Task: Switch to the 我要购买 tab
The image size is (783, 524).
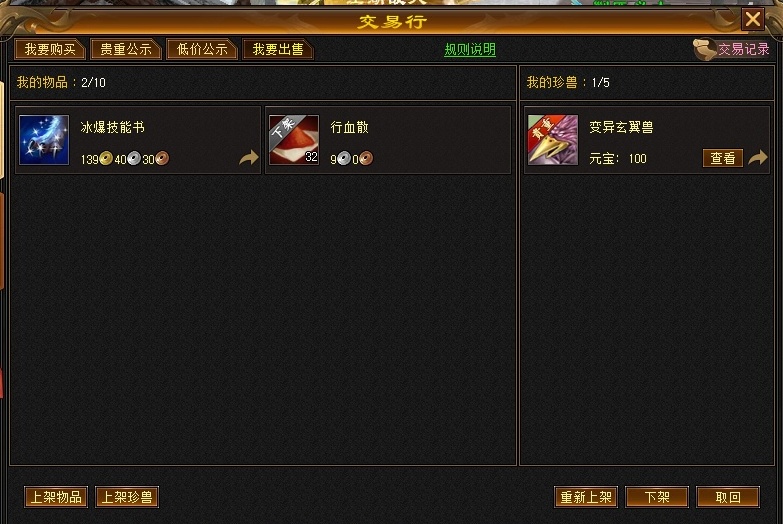Action: [x=50, y=49]
